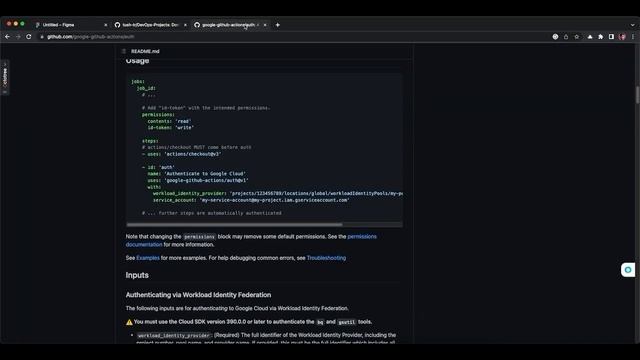Click the share page icon

[x=566, y=37]
